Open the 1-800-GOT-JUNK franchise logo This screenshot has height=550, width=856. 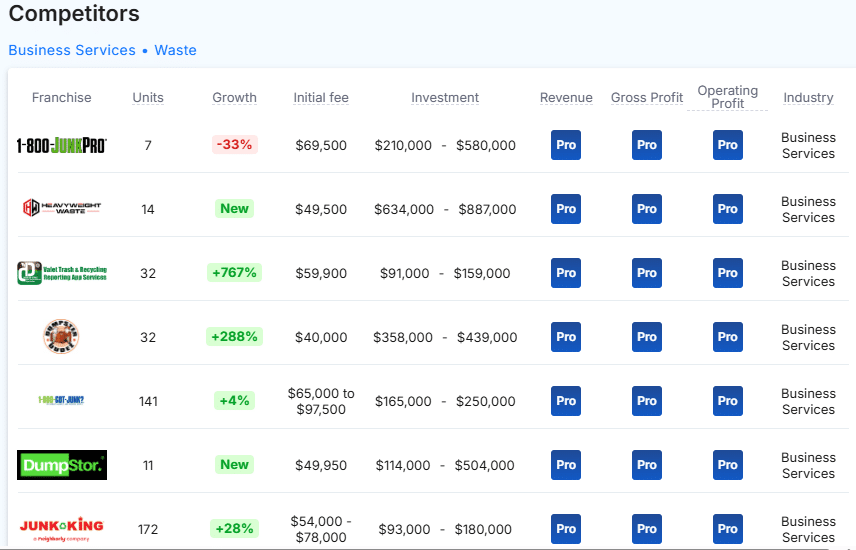[x=61, y=400]
